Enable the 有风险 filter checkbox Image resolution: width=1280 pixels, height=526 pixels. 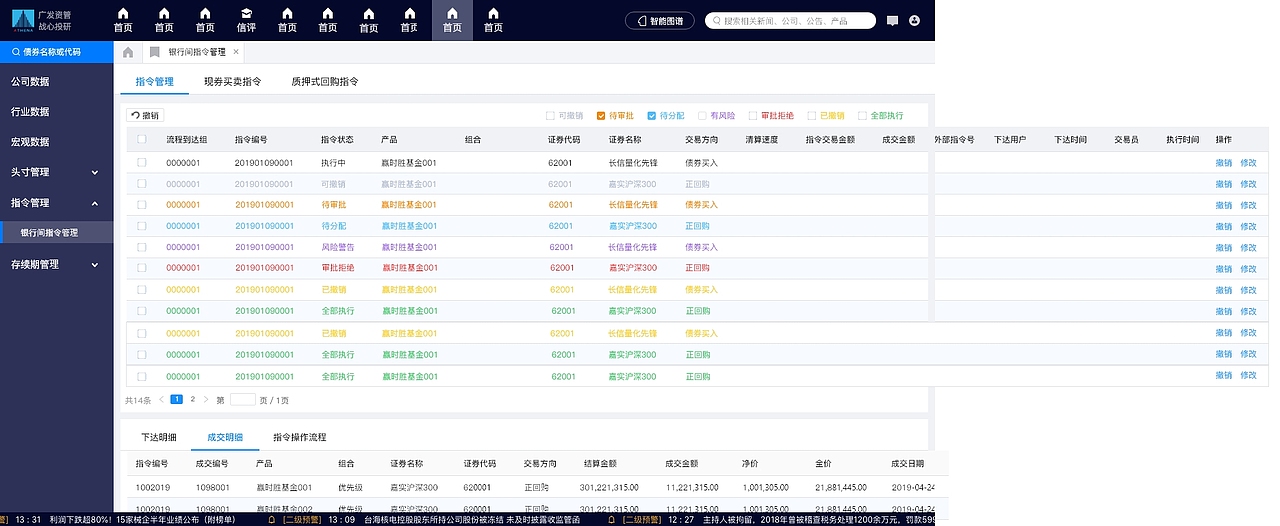(x=703, y=116)
